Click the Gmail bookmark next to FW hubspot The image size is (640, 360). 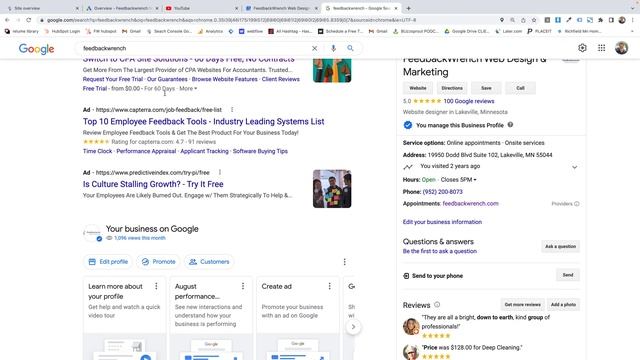(131, 31)
